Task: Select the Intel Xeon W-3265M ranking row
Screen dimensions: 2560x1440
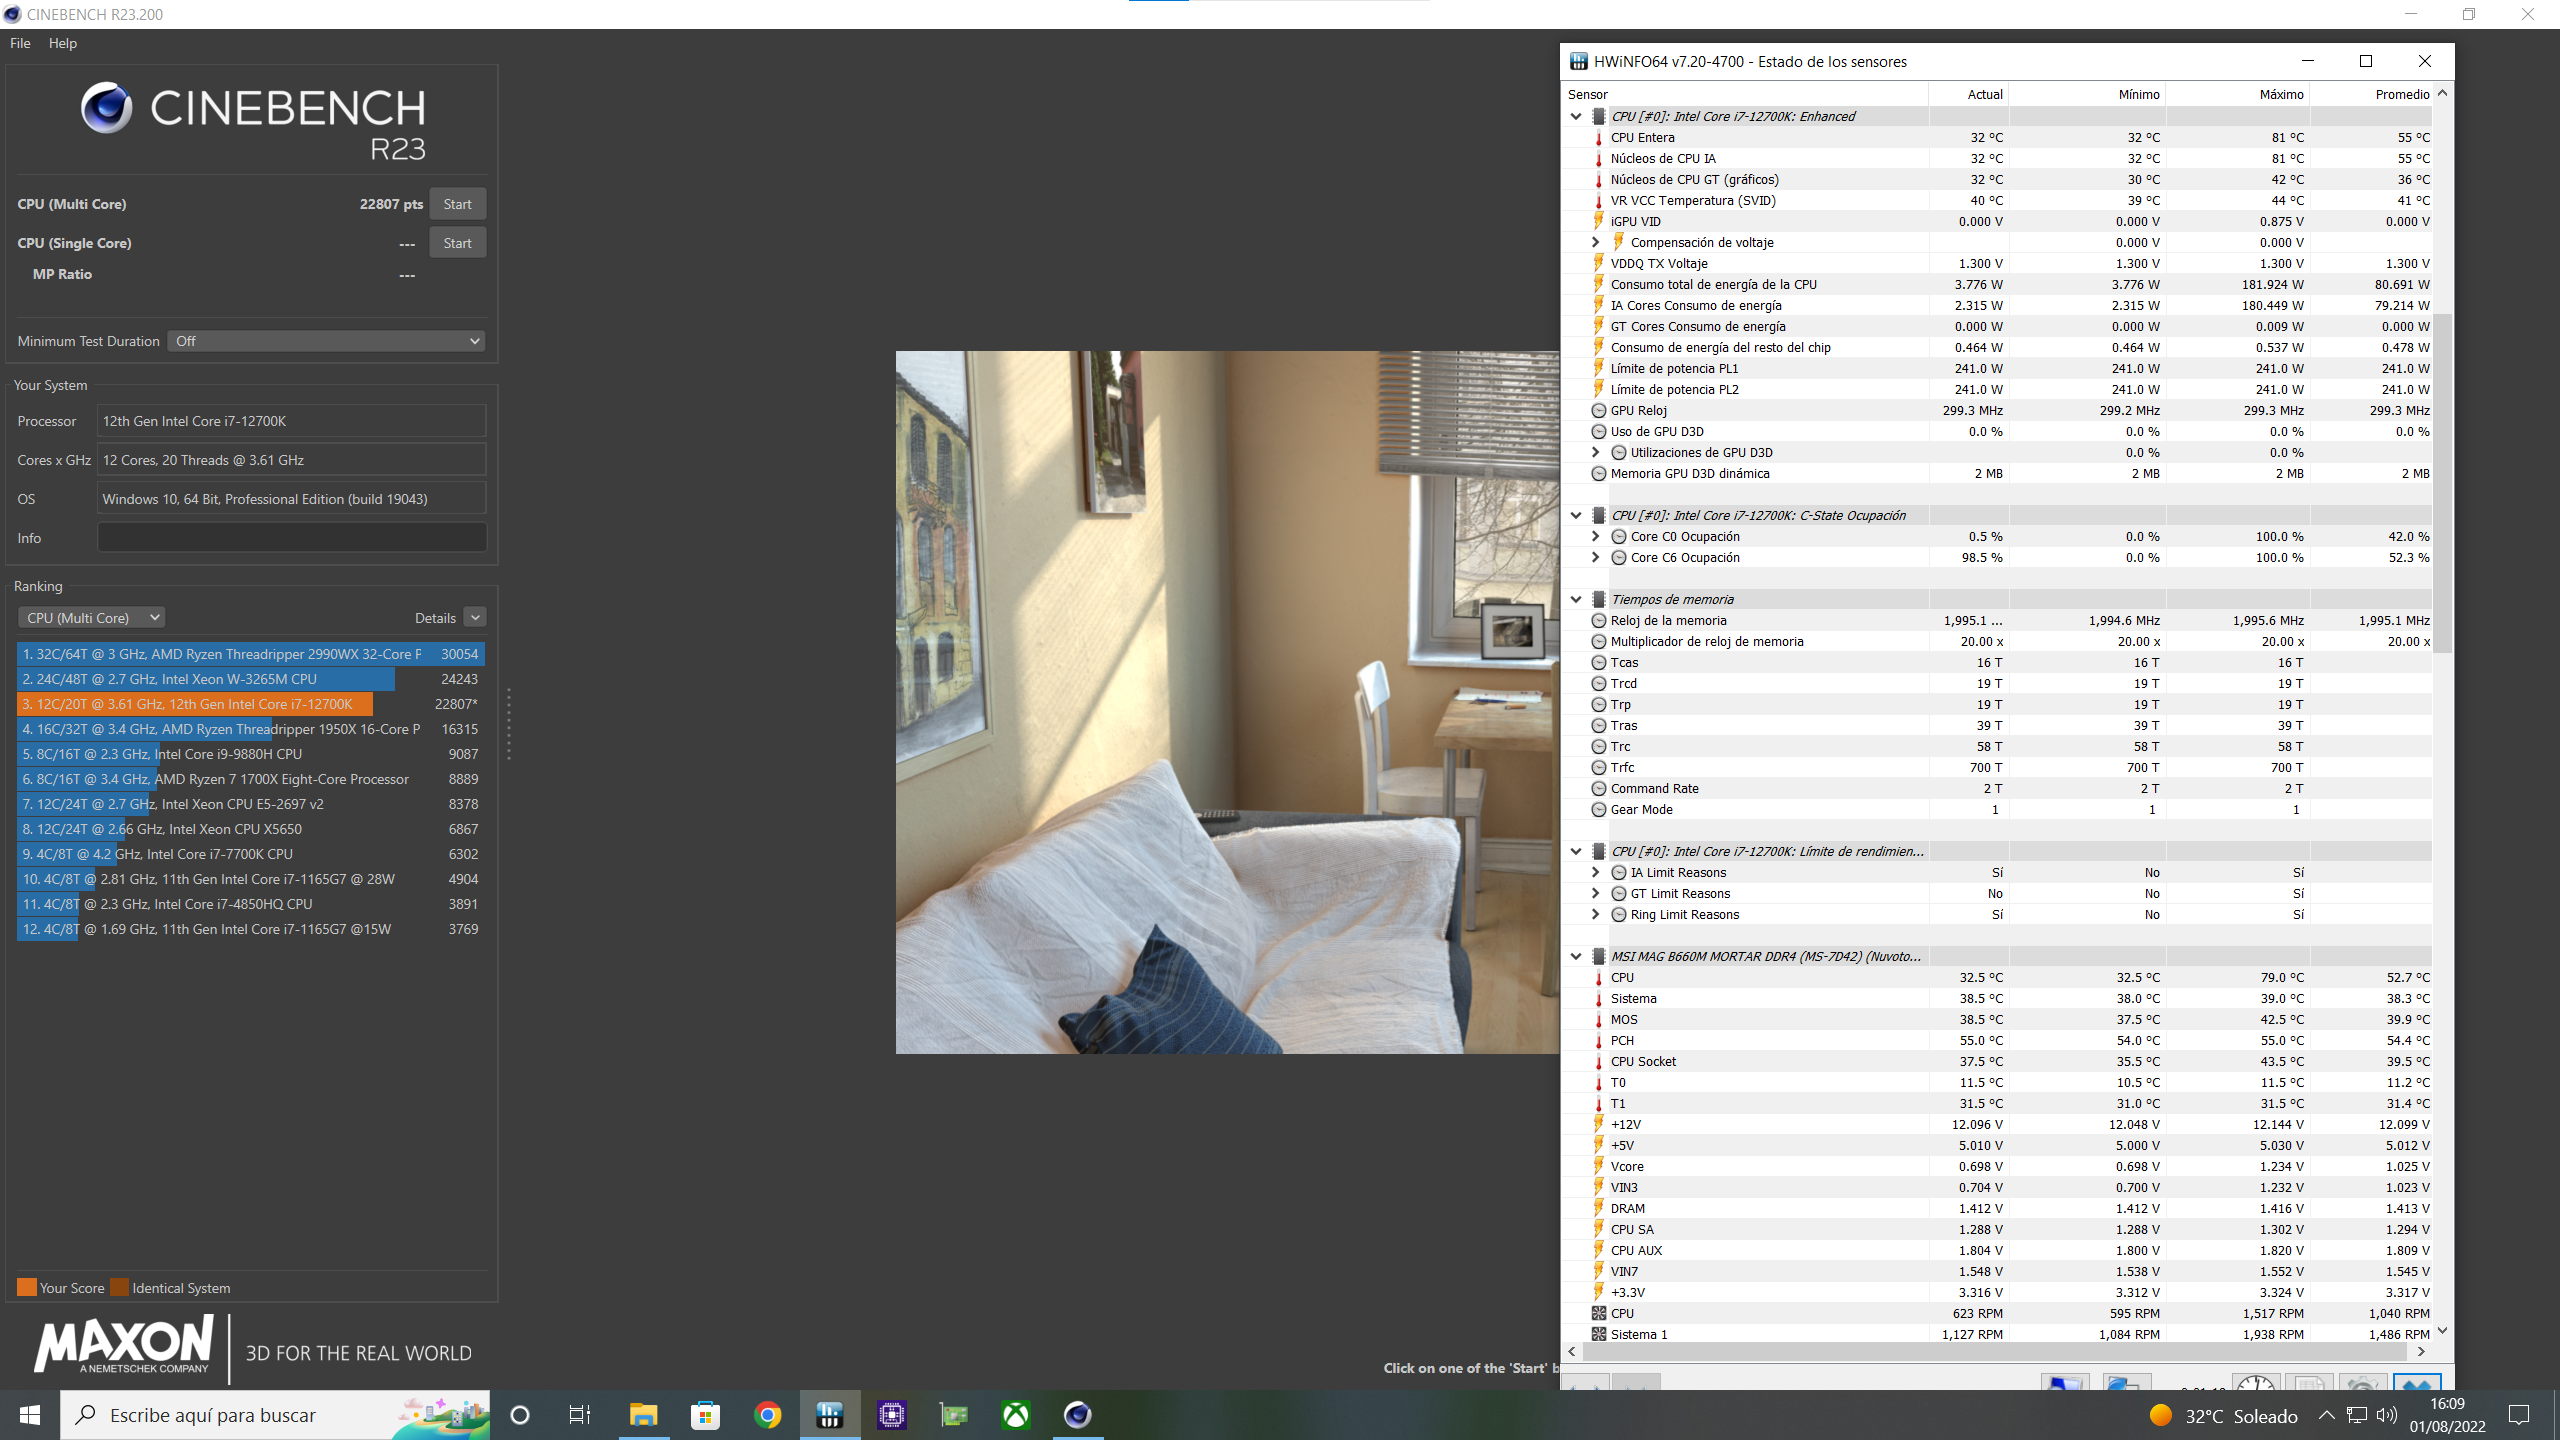Action: pos(251,679)
